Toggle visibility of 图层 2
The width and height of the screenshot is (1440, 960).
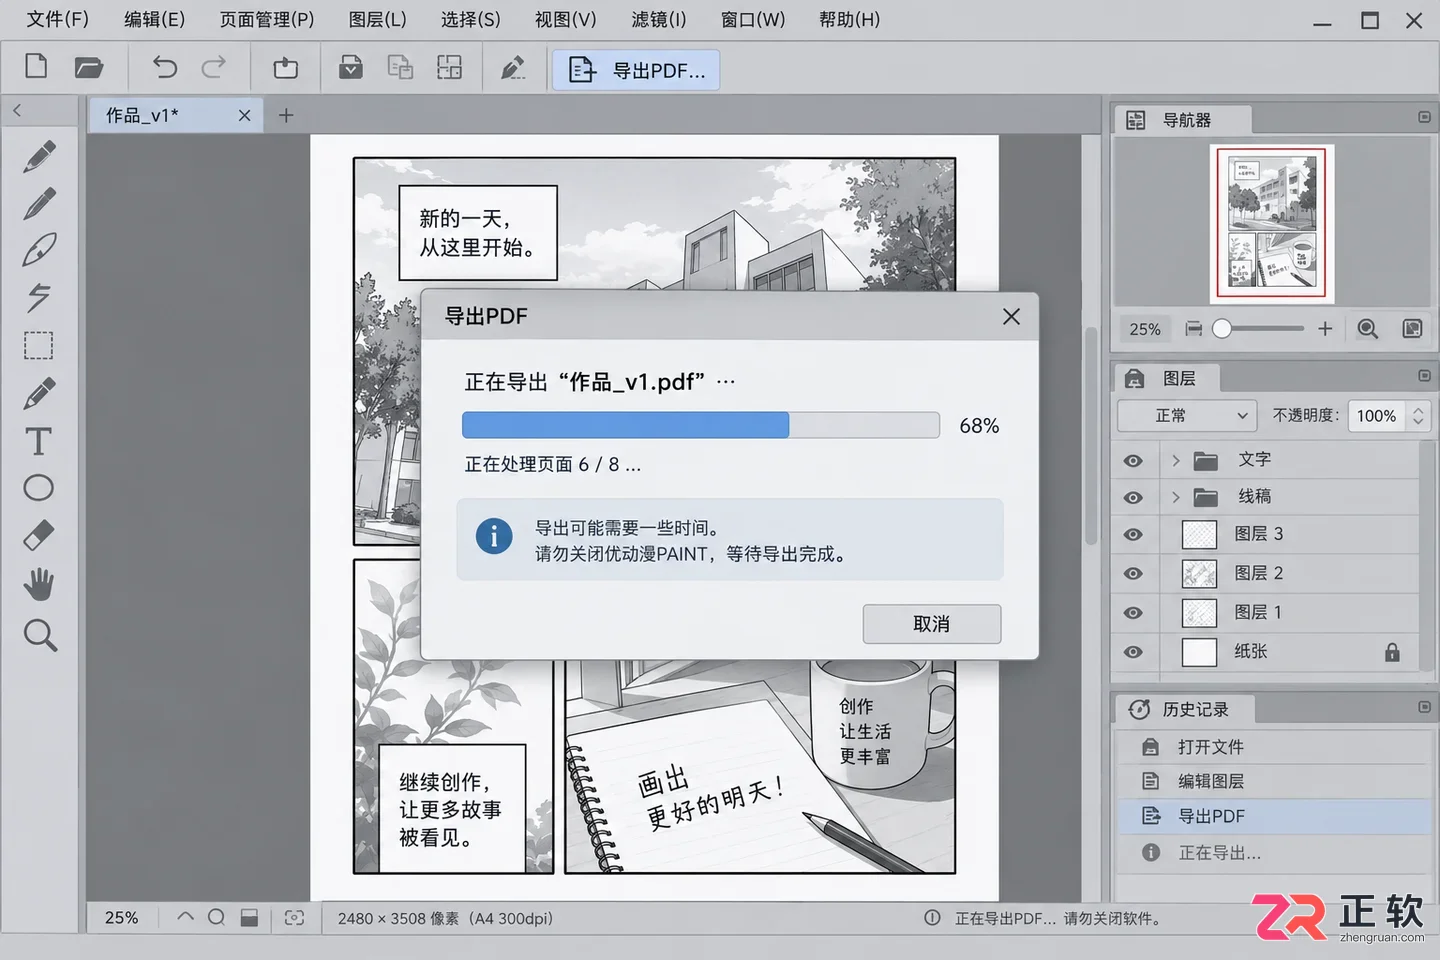1133,574
